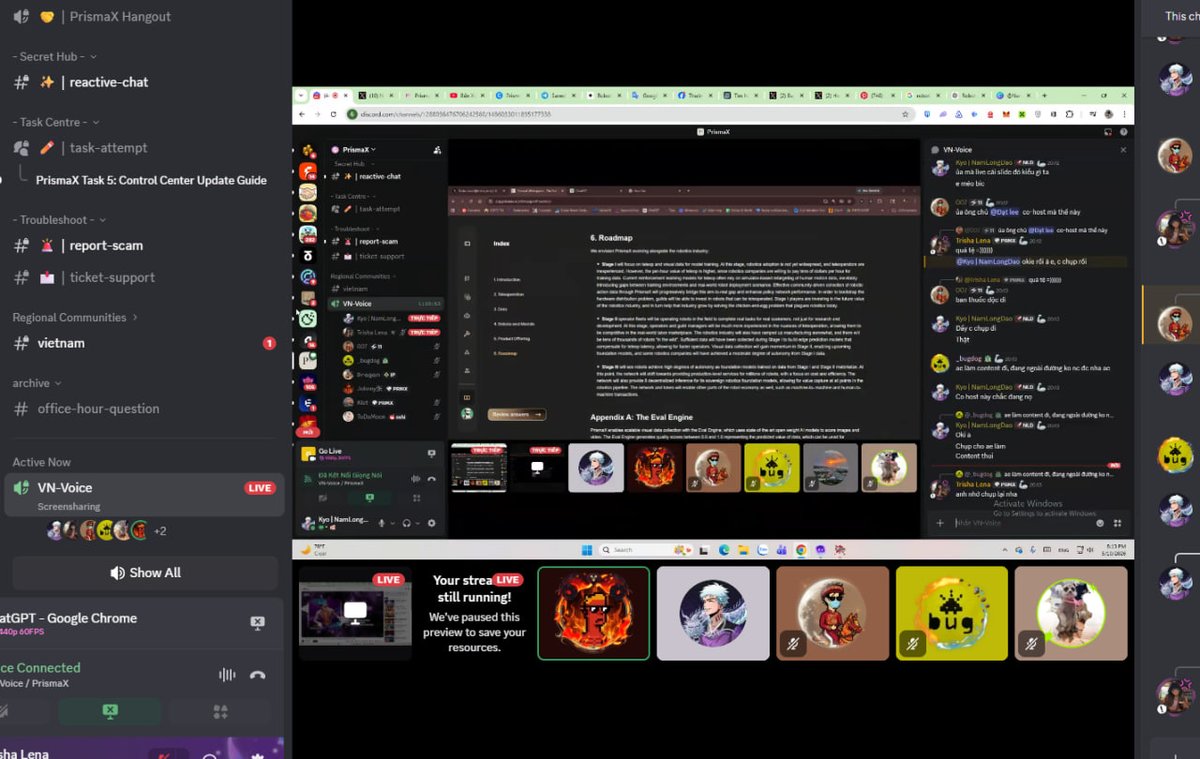Click the 'Index' heading in shared document

[x=501, y=243]
